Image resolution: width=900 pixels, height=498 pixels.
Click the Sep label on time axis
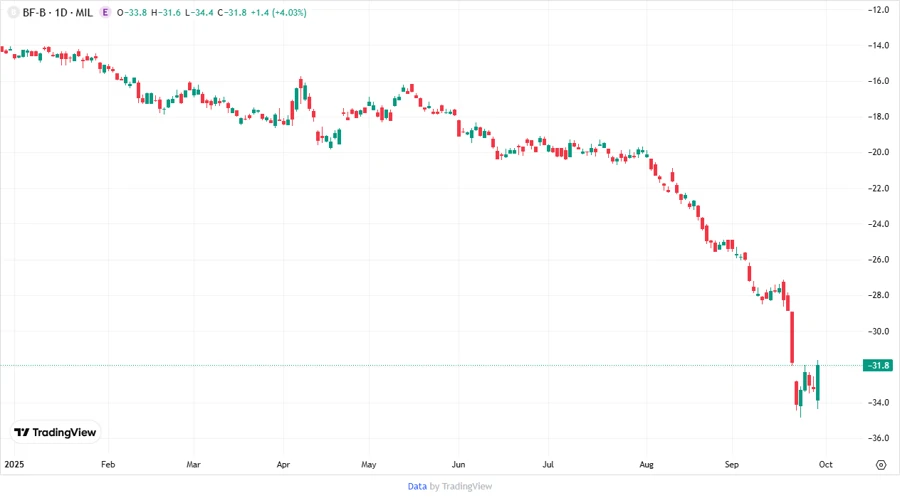(x=731, y=464)
